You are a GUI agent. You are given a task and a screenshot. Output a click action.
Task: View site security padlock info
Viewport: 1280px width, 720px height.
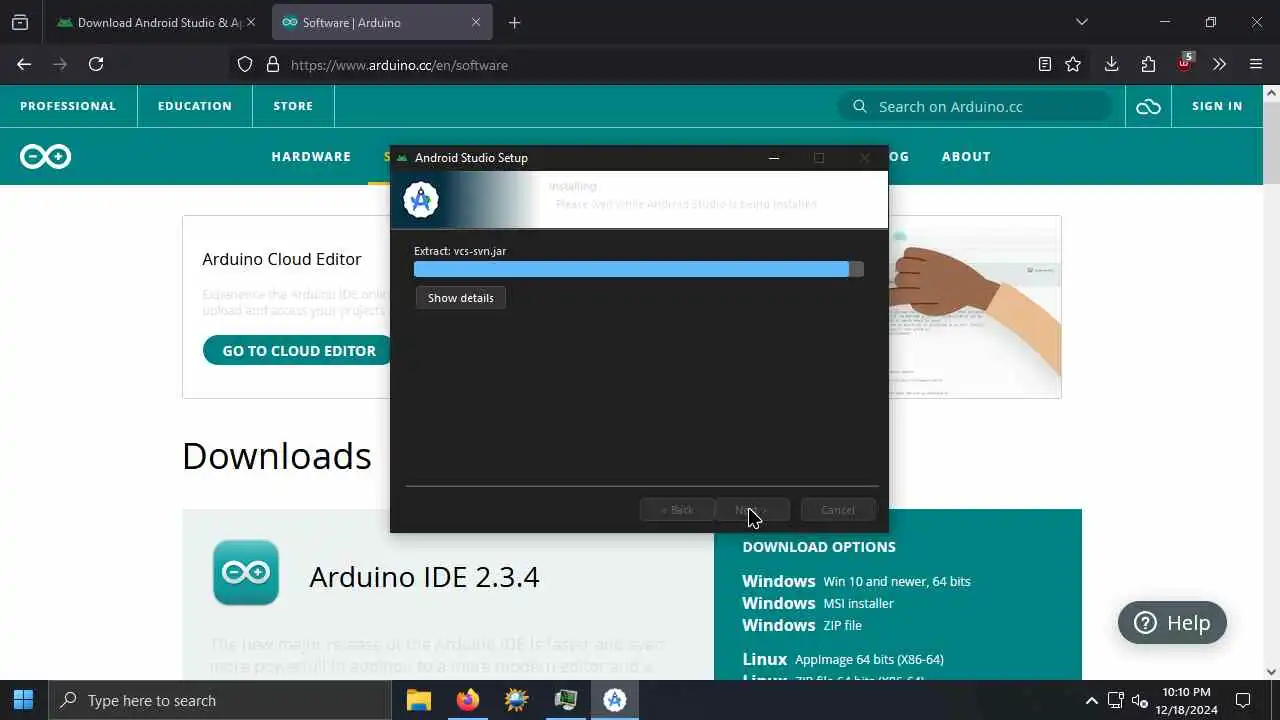[272, 64]
